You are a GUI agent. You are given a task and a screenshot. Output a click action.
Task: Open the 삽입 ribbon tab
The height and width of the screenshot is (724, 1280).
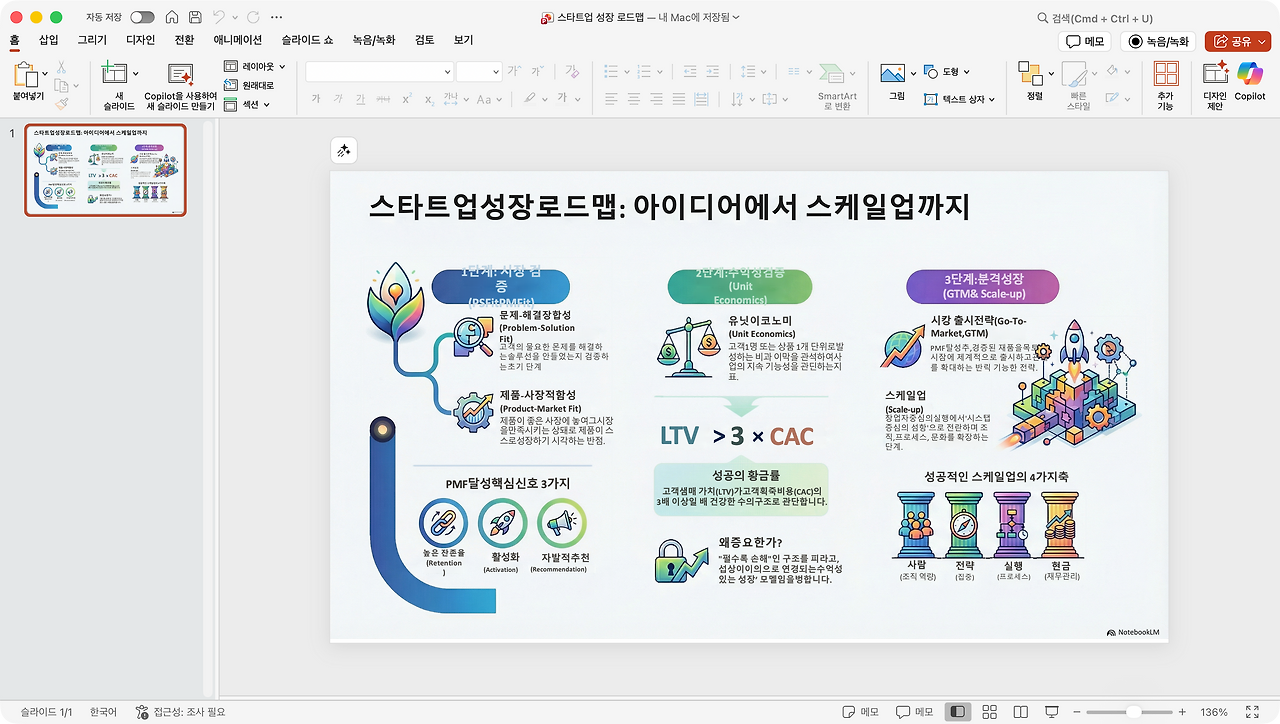coord(48,40)
